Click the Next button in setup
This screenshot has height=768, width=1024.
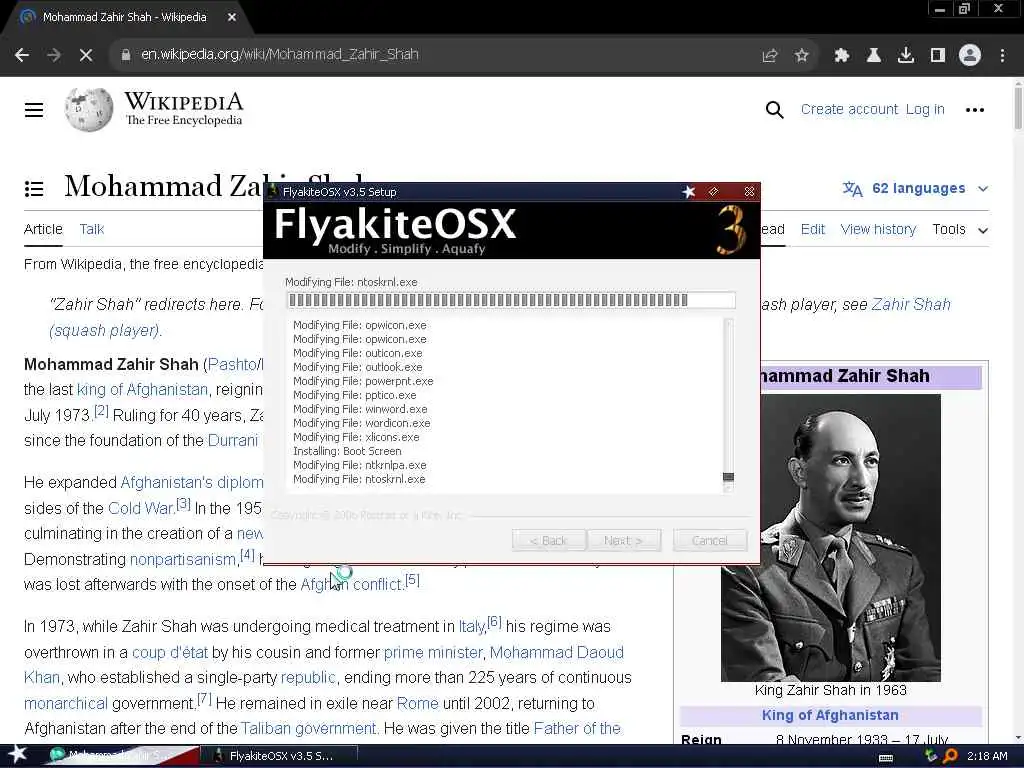(624, 541)
